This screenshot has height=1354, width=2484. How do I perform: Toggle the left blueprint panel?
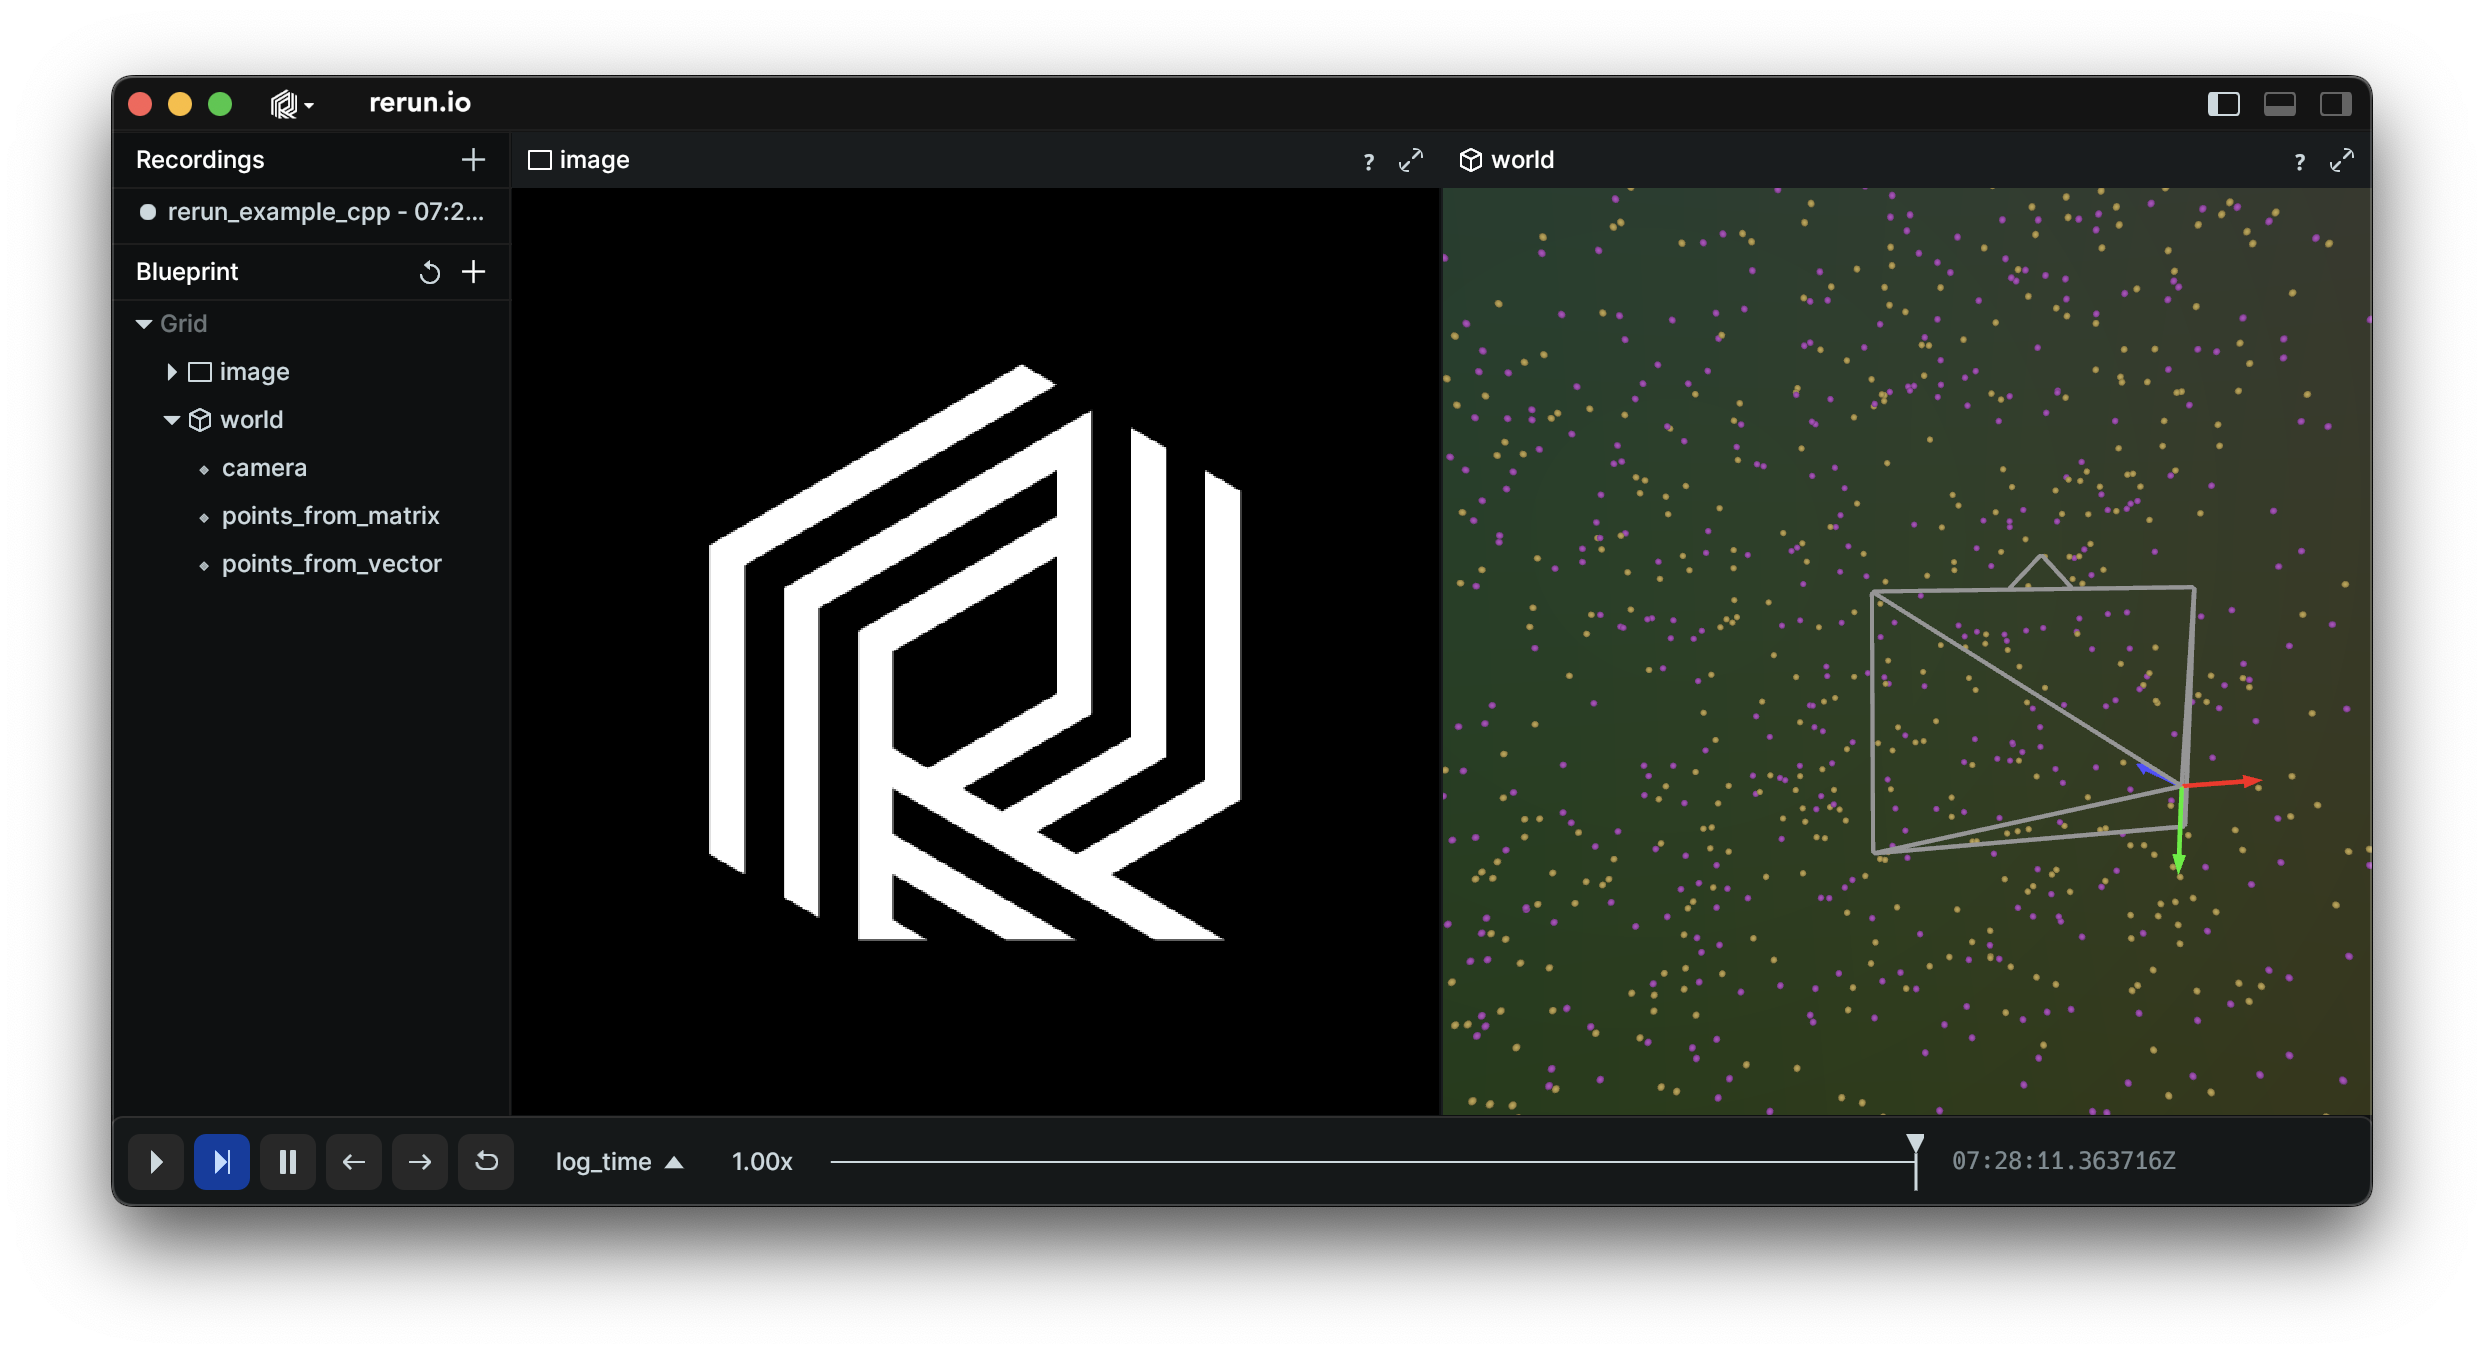tap(2223, 104)
